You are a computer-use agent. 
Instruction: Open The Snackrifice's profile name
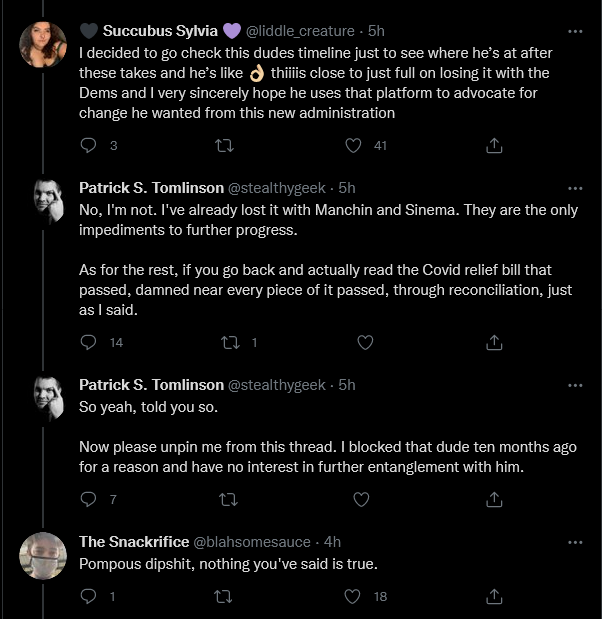click(x=134, y=542)
